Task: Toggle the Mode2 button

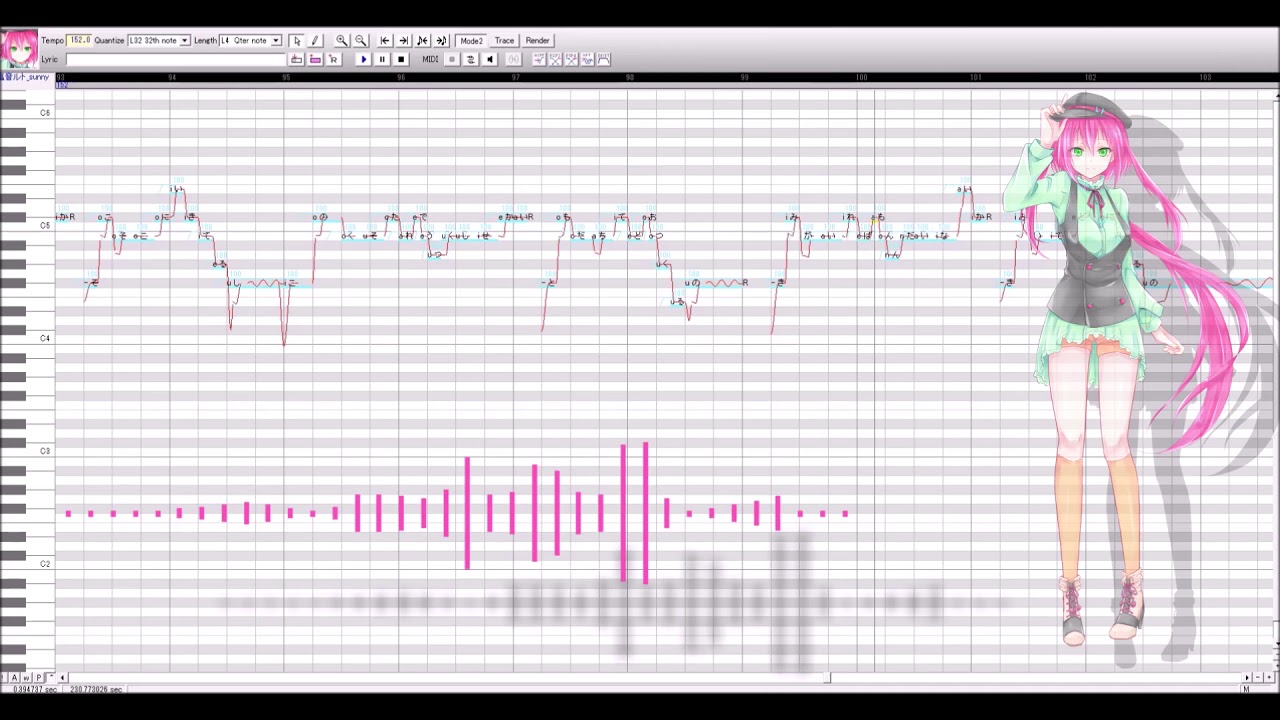Action: coord(471,41)
